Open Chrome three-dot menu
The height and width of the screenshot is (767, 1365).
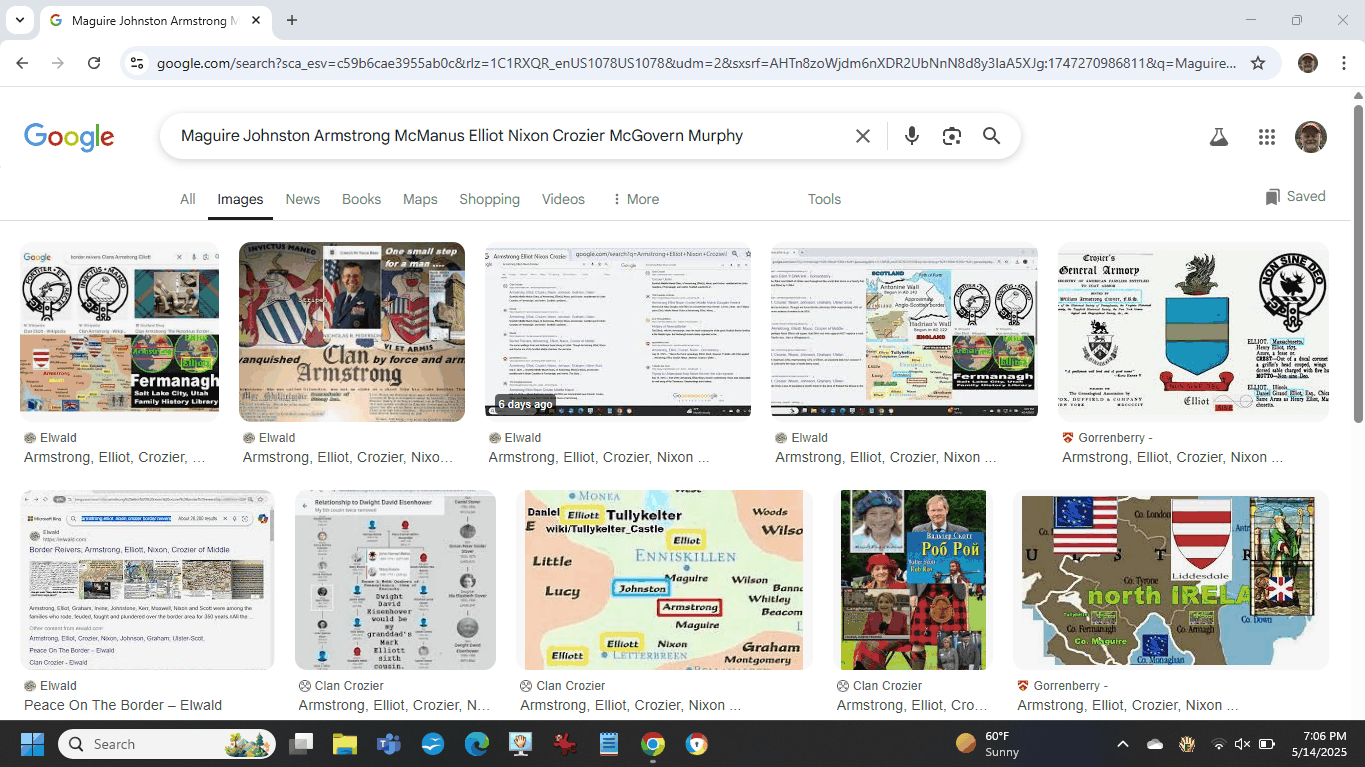tap(1343, 63)
